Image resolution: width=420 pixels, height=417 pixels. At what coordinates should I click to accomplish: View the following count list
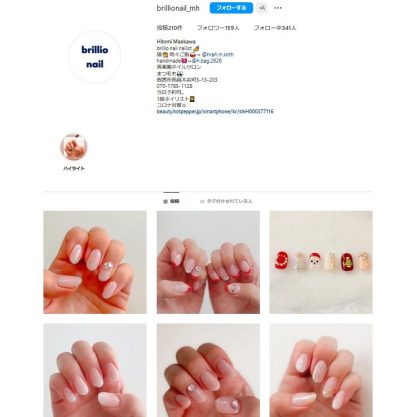click(275, 28)
